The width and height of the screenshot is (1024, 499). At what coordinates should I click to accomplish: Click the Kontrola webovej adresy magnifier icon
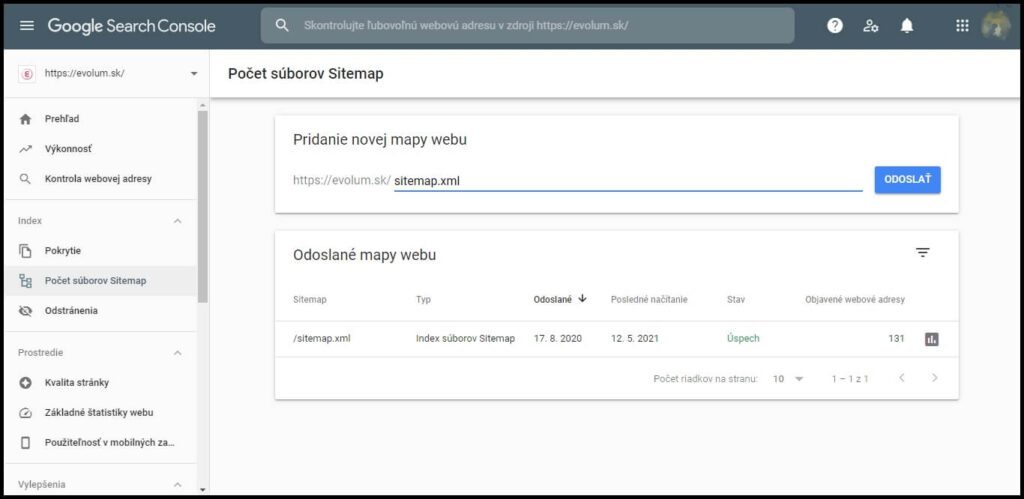25,179
